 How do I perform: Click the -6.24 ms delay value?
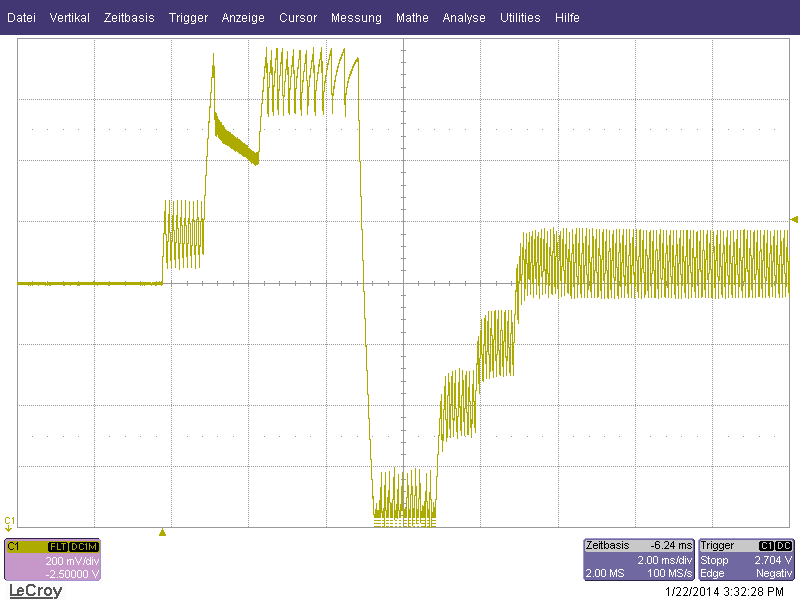671,545
